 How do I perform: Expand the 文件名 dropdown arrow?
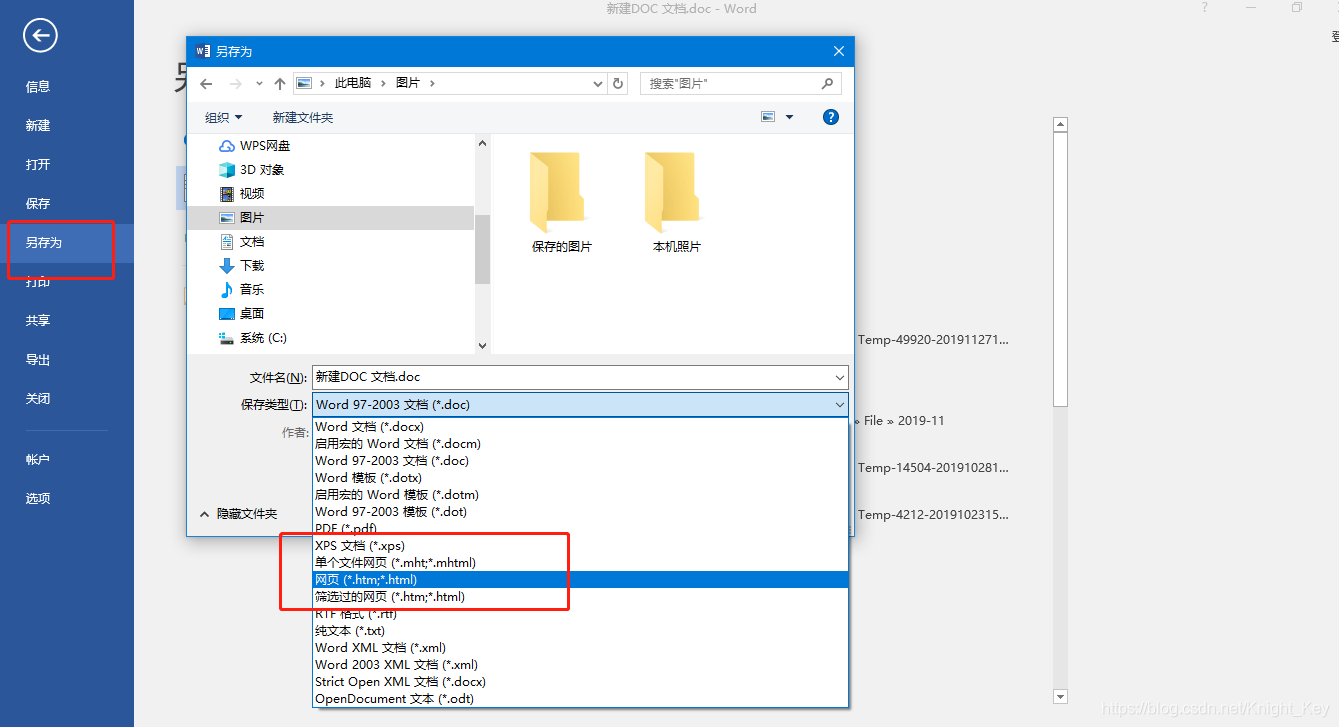839,377
